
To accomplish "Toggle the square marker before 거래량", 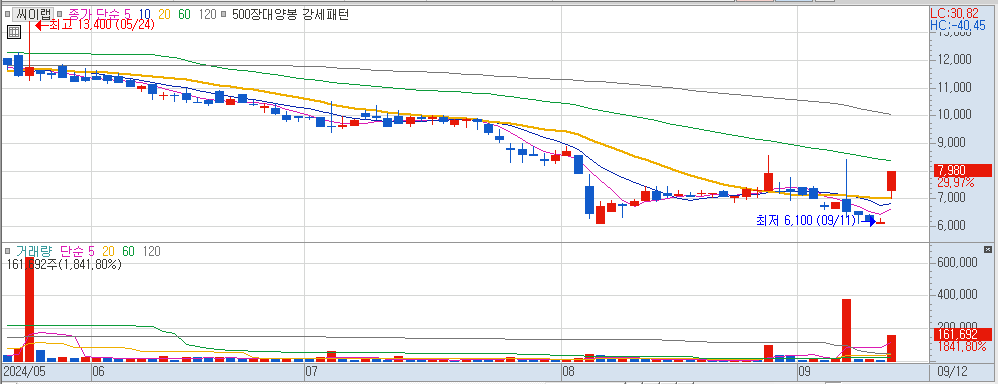I will 8,252.
